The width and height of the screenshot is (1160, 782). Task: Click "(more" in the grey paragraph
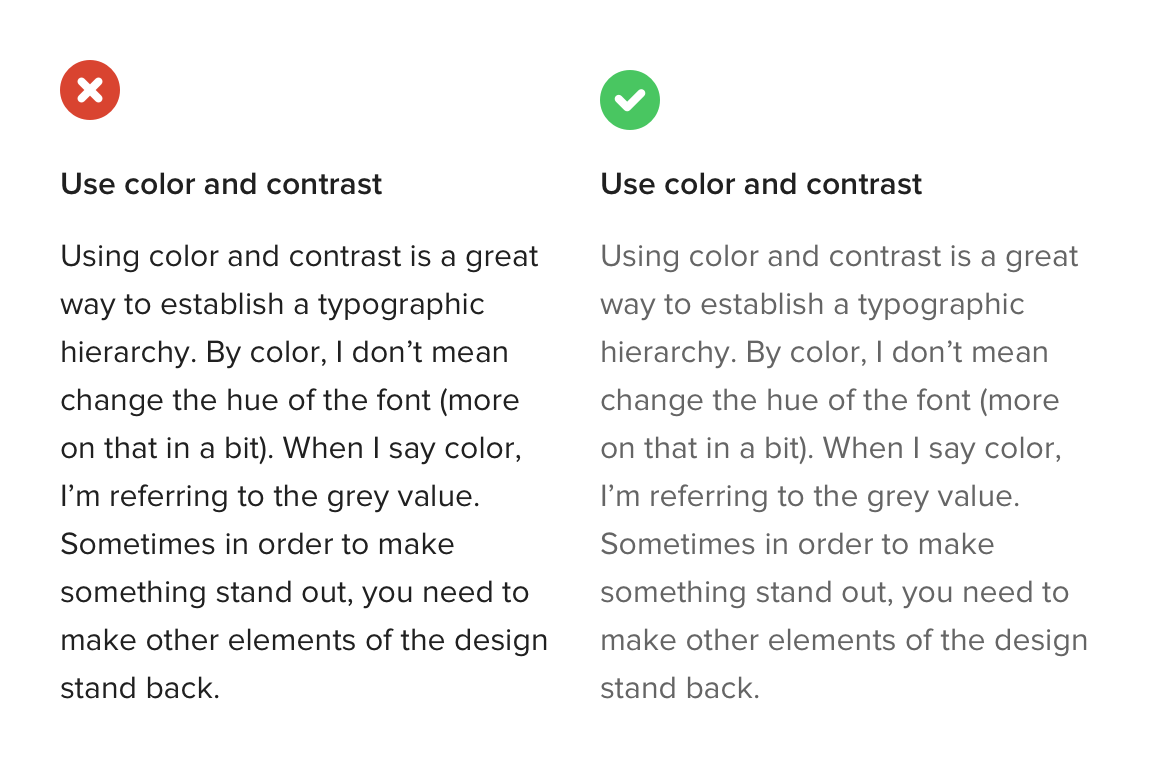tap(1019, 401)
